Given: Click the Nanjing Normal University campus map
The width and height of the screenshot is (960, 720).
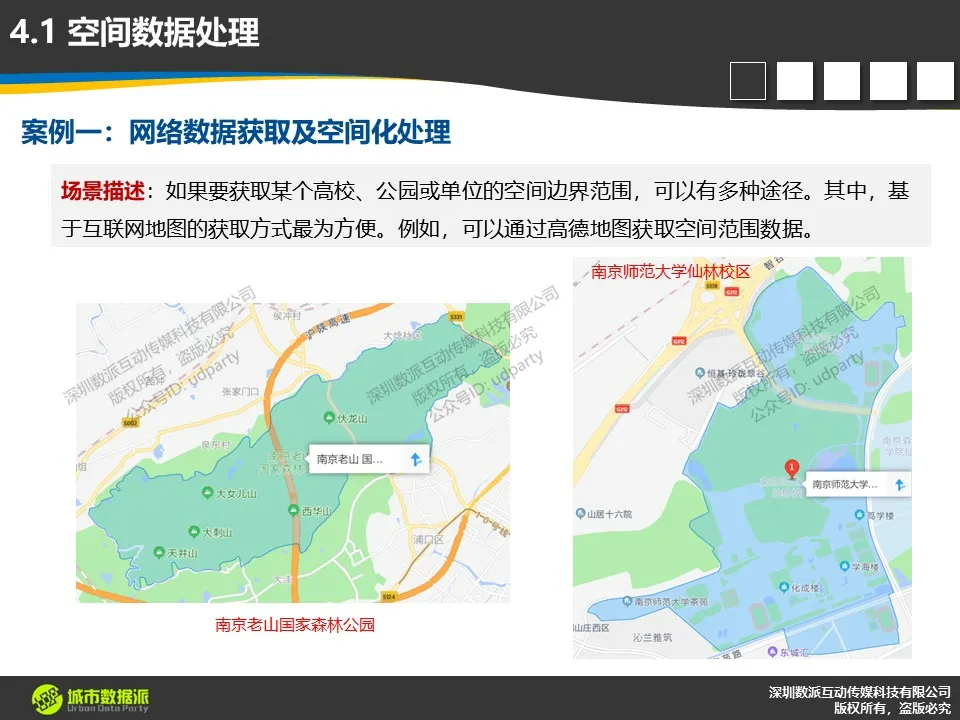Looking at the screenshot, I should click(x=742, y=458).
